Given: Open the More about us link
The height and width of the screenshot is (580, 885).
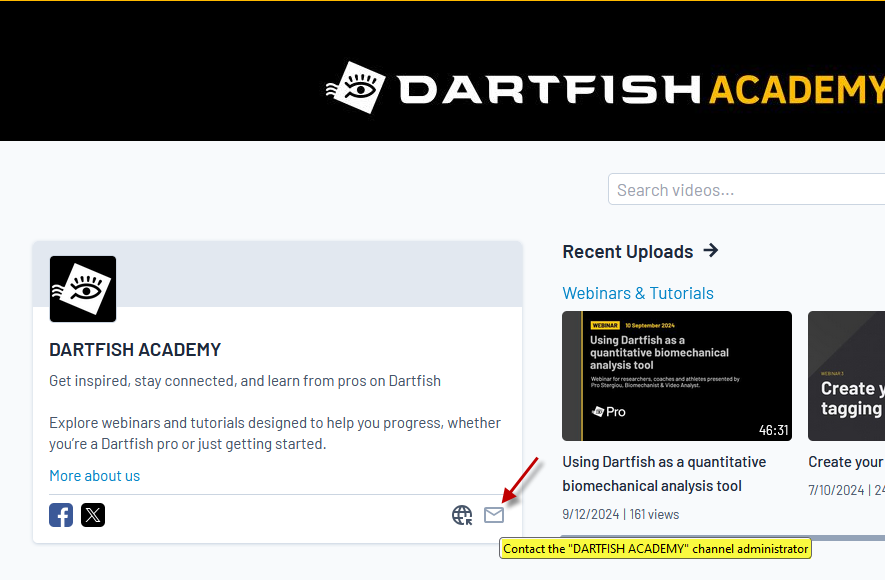Looking at the screenshot, I should (x=94, y=476).
